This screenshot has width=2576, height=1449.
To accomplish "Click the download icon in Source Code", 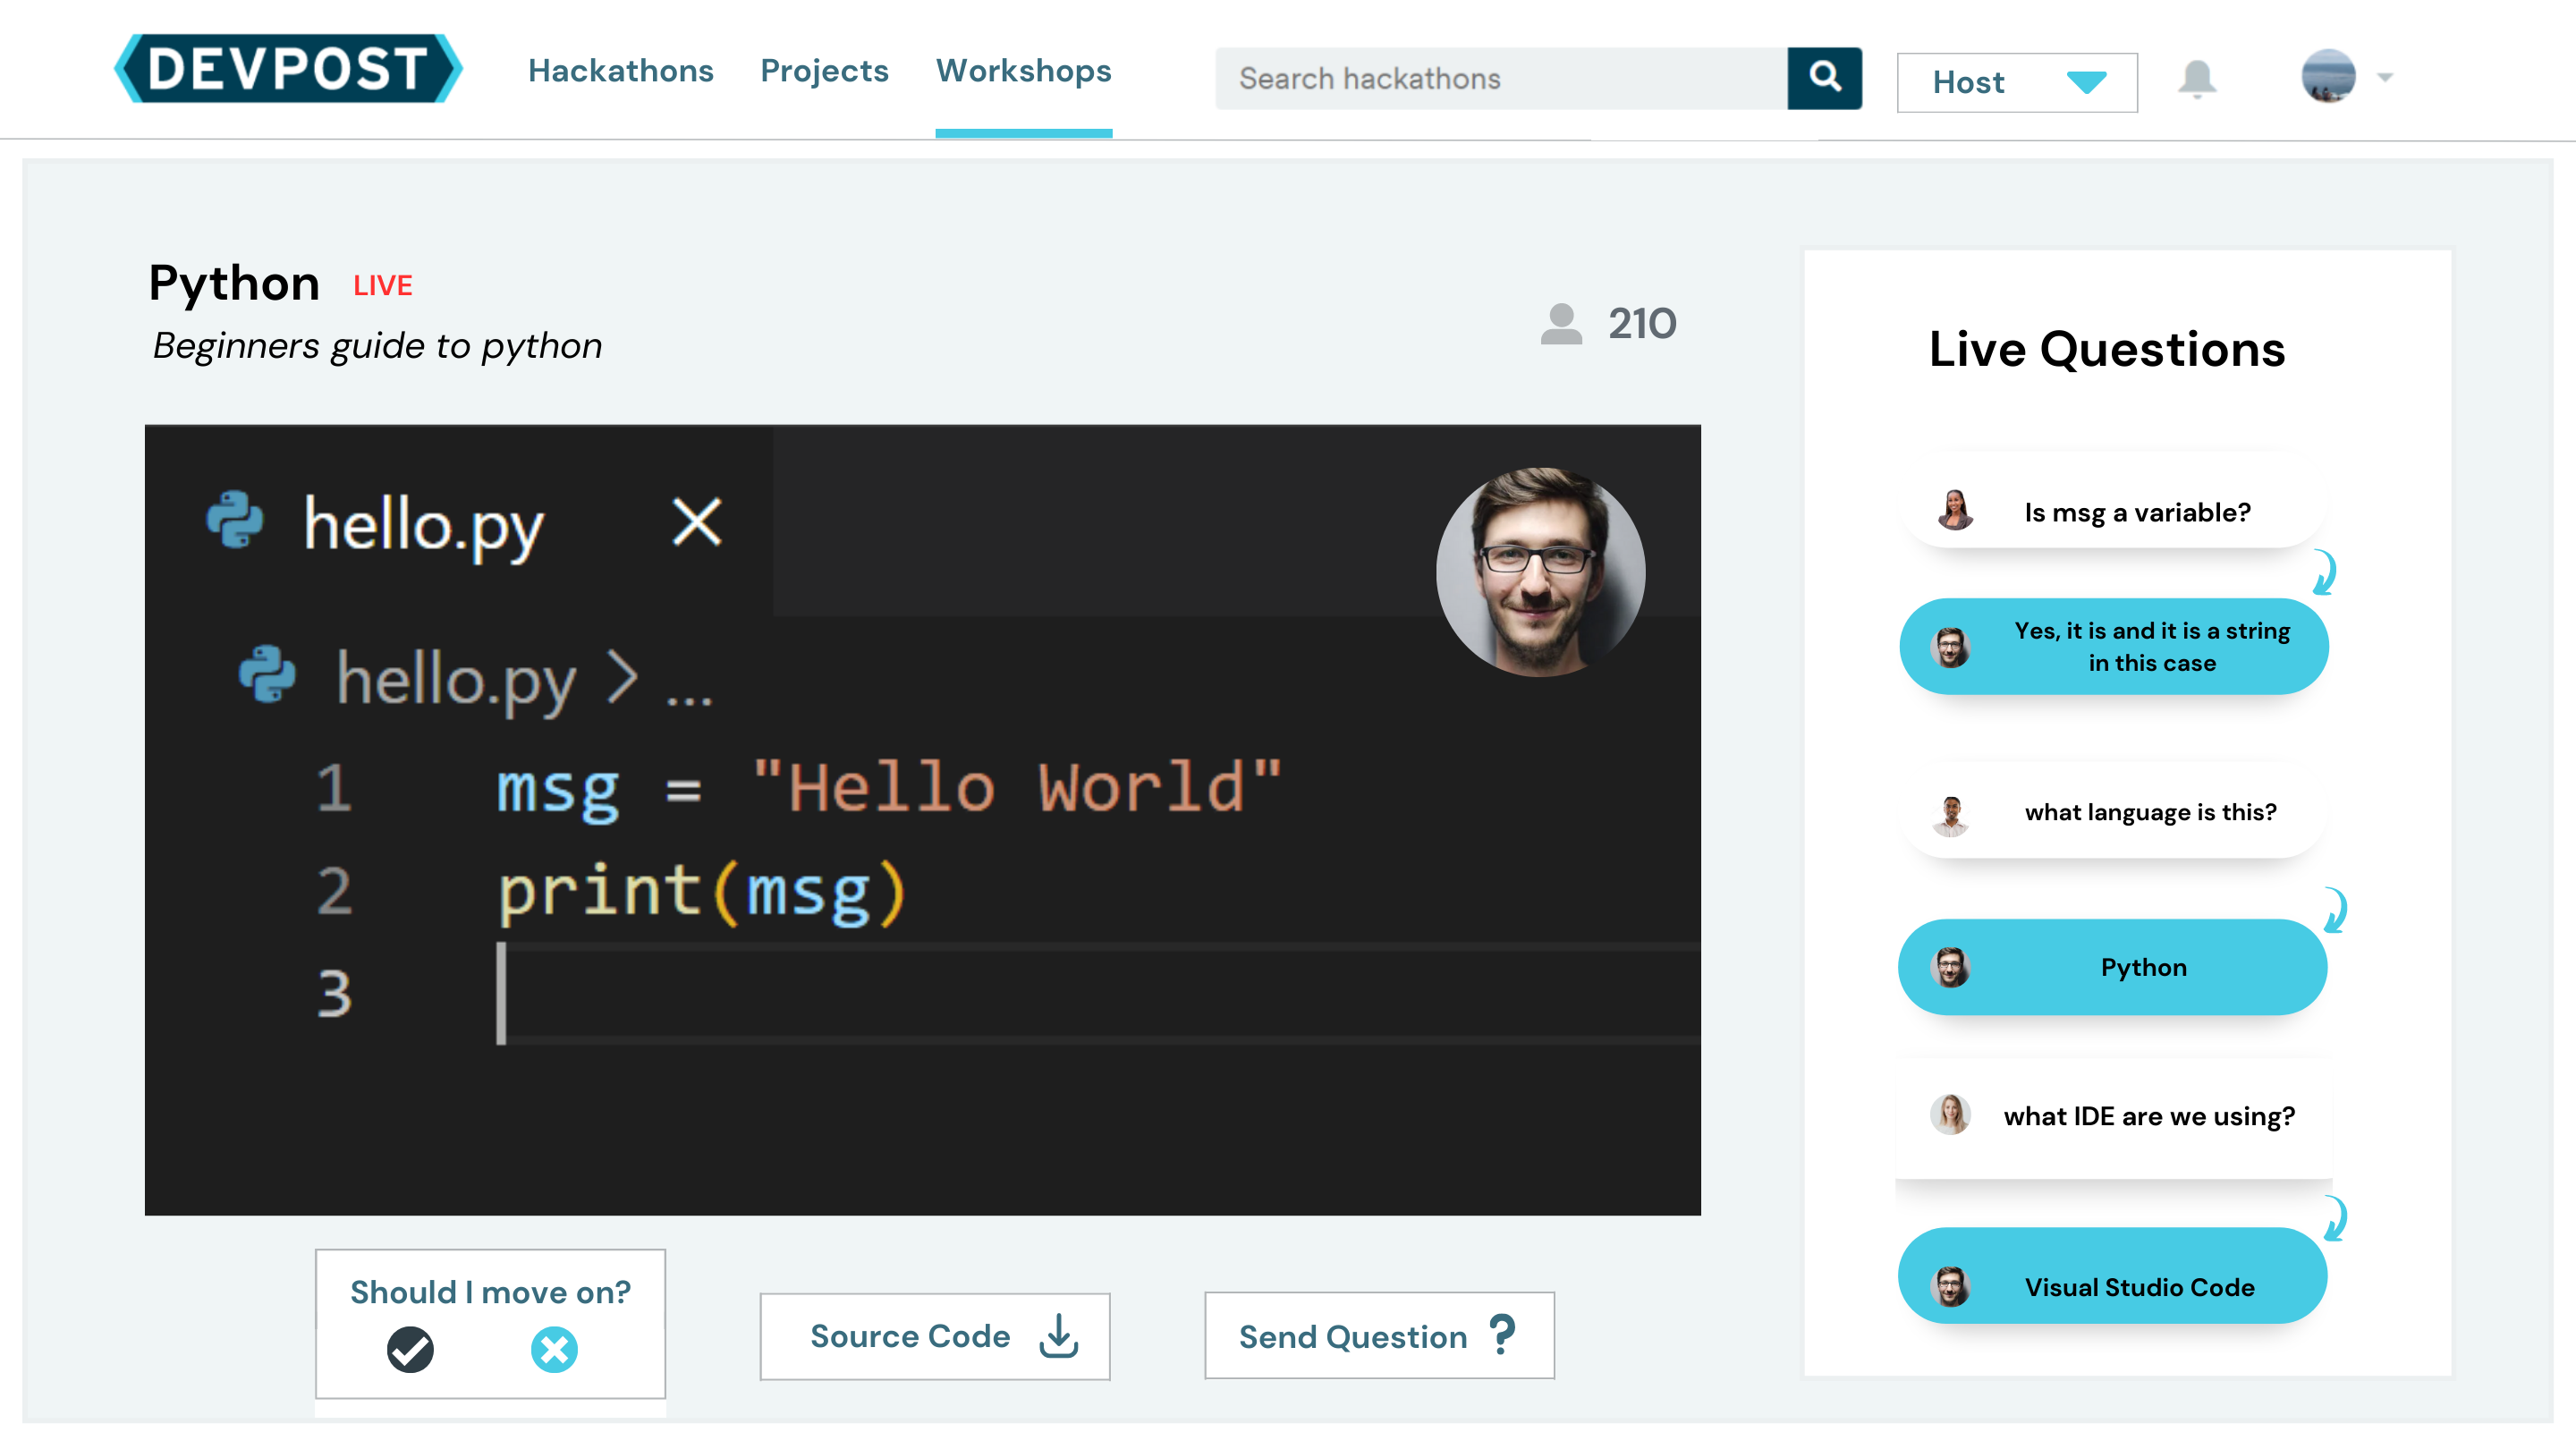I will [1058, 1336].
